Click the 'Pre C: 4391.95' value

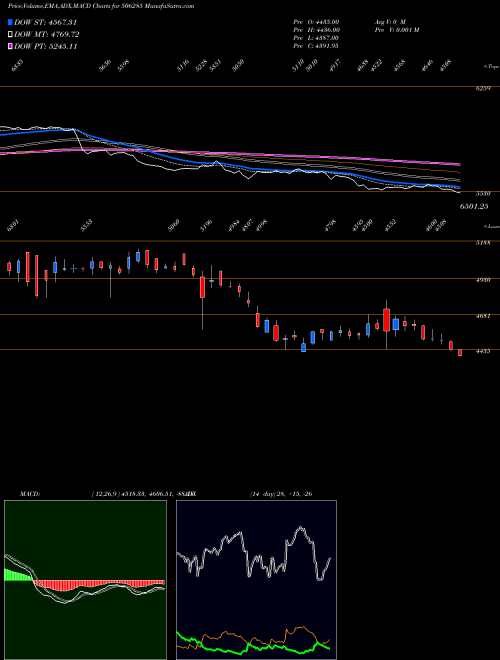(x=316, y=46)
